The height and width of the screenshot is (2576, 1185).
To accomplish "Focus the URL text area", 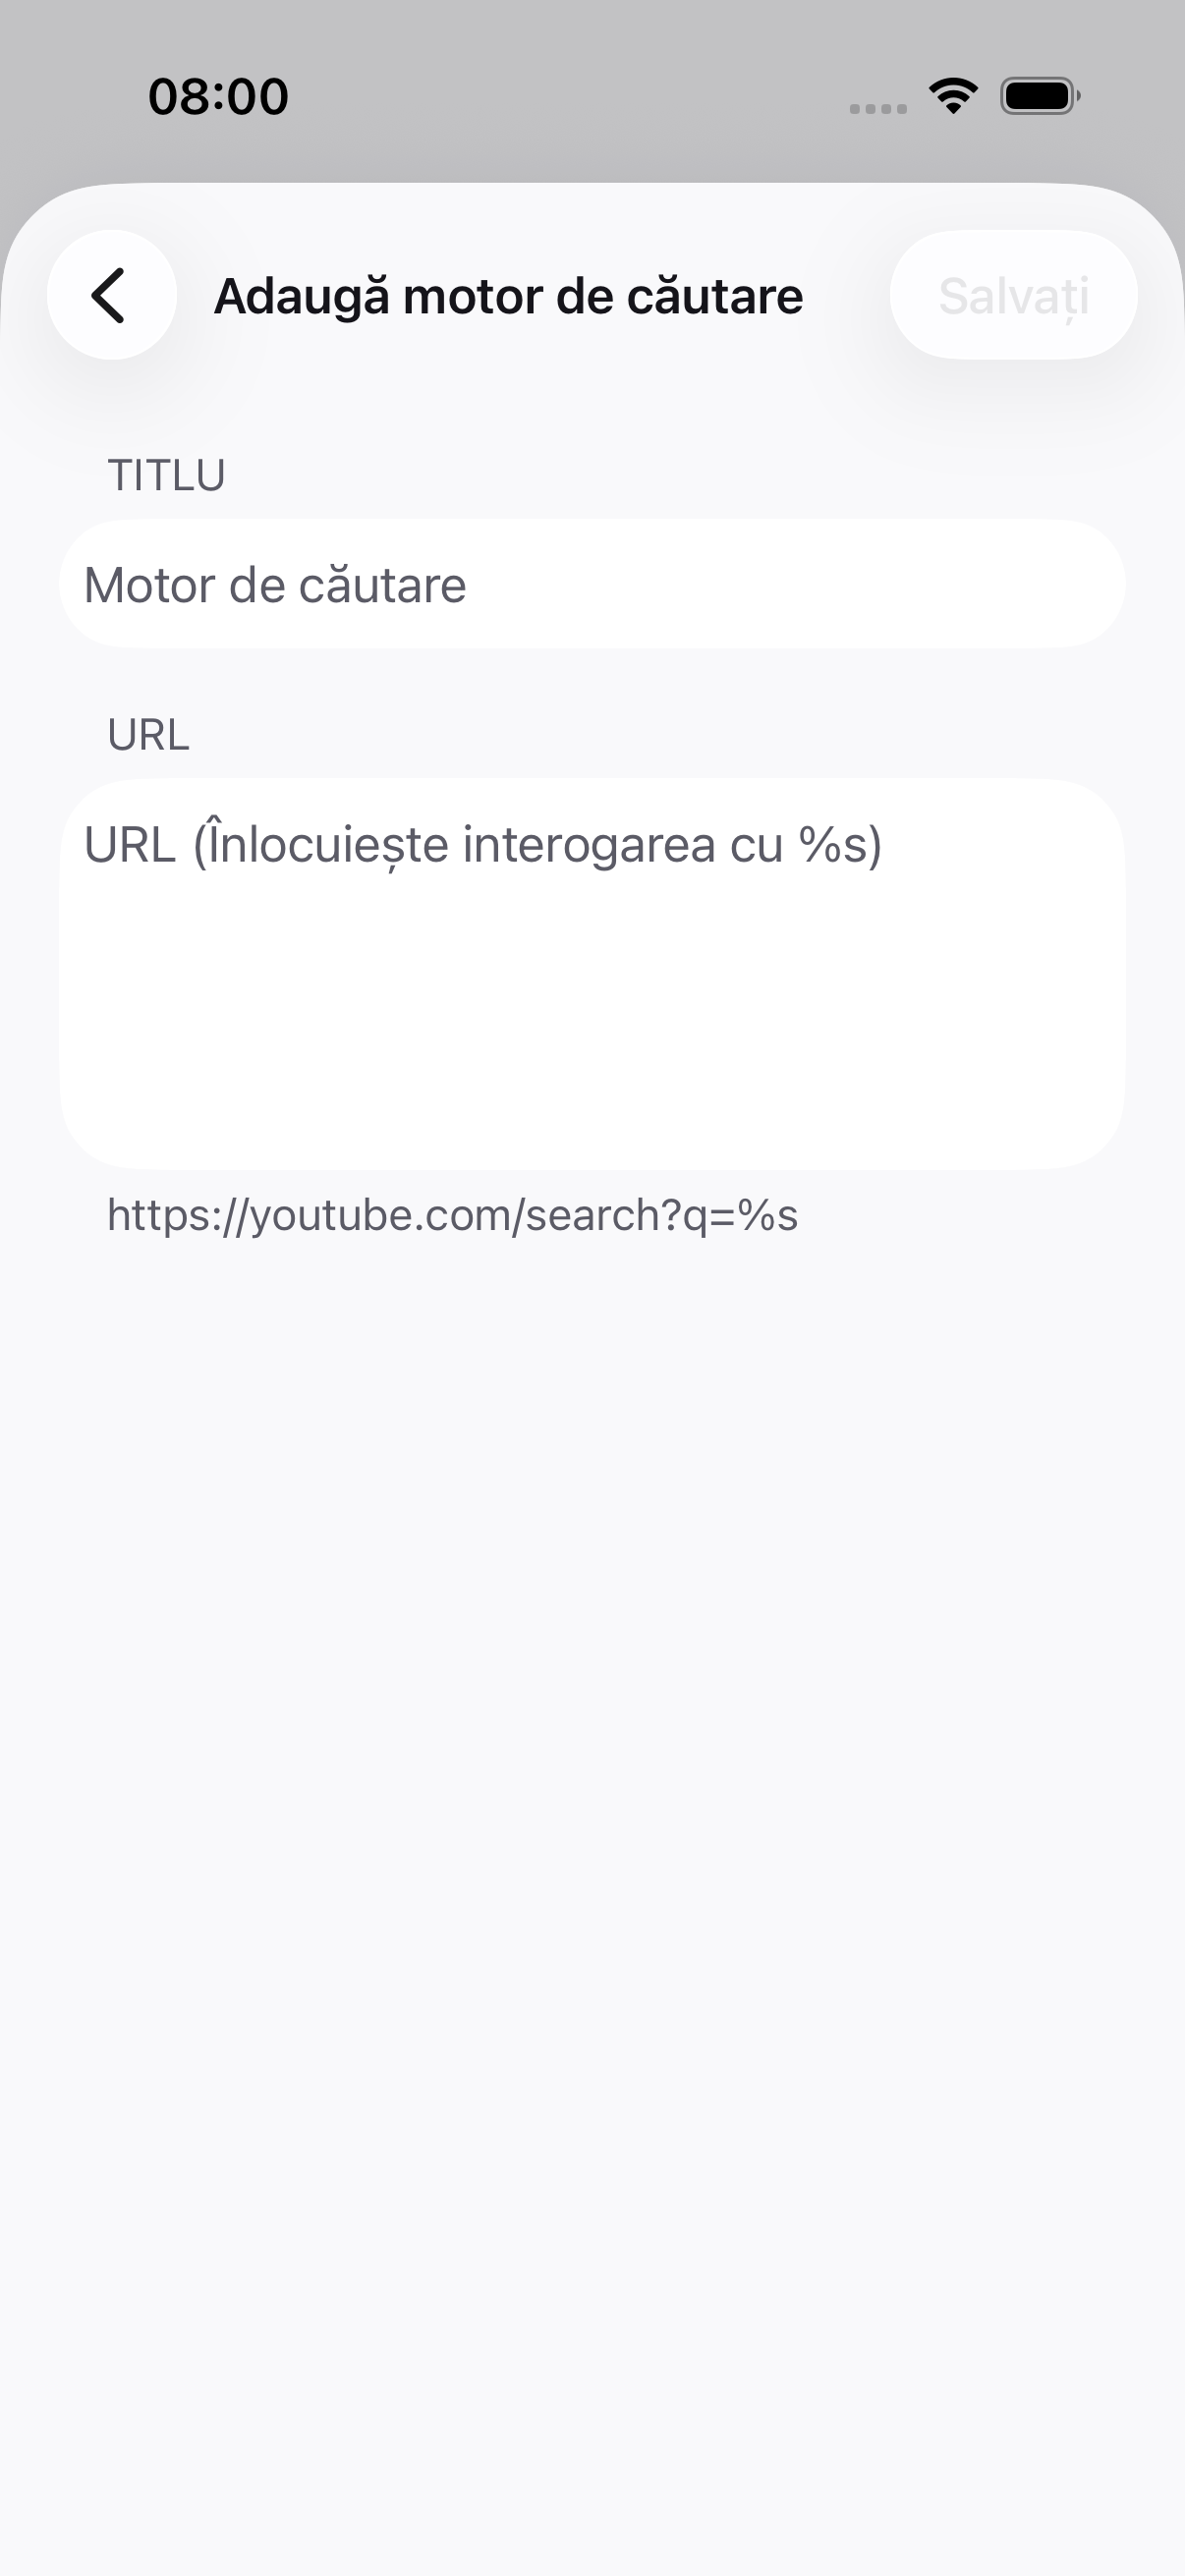I will coord(592,974).
